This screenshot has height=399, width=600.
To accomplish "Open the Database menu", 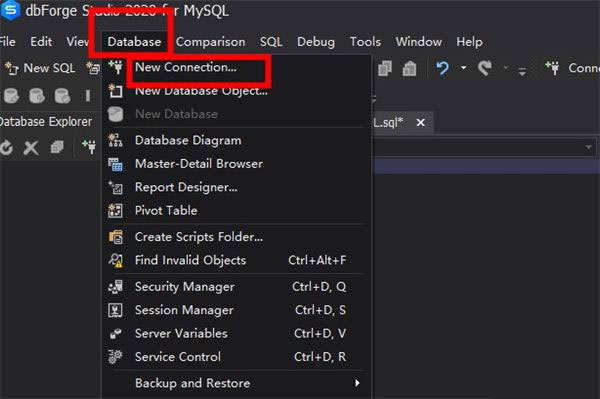I will 134,42.
